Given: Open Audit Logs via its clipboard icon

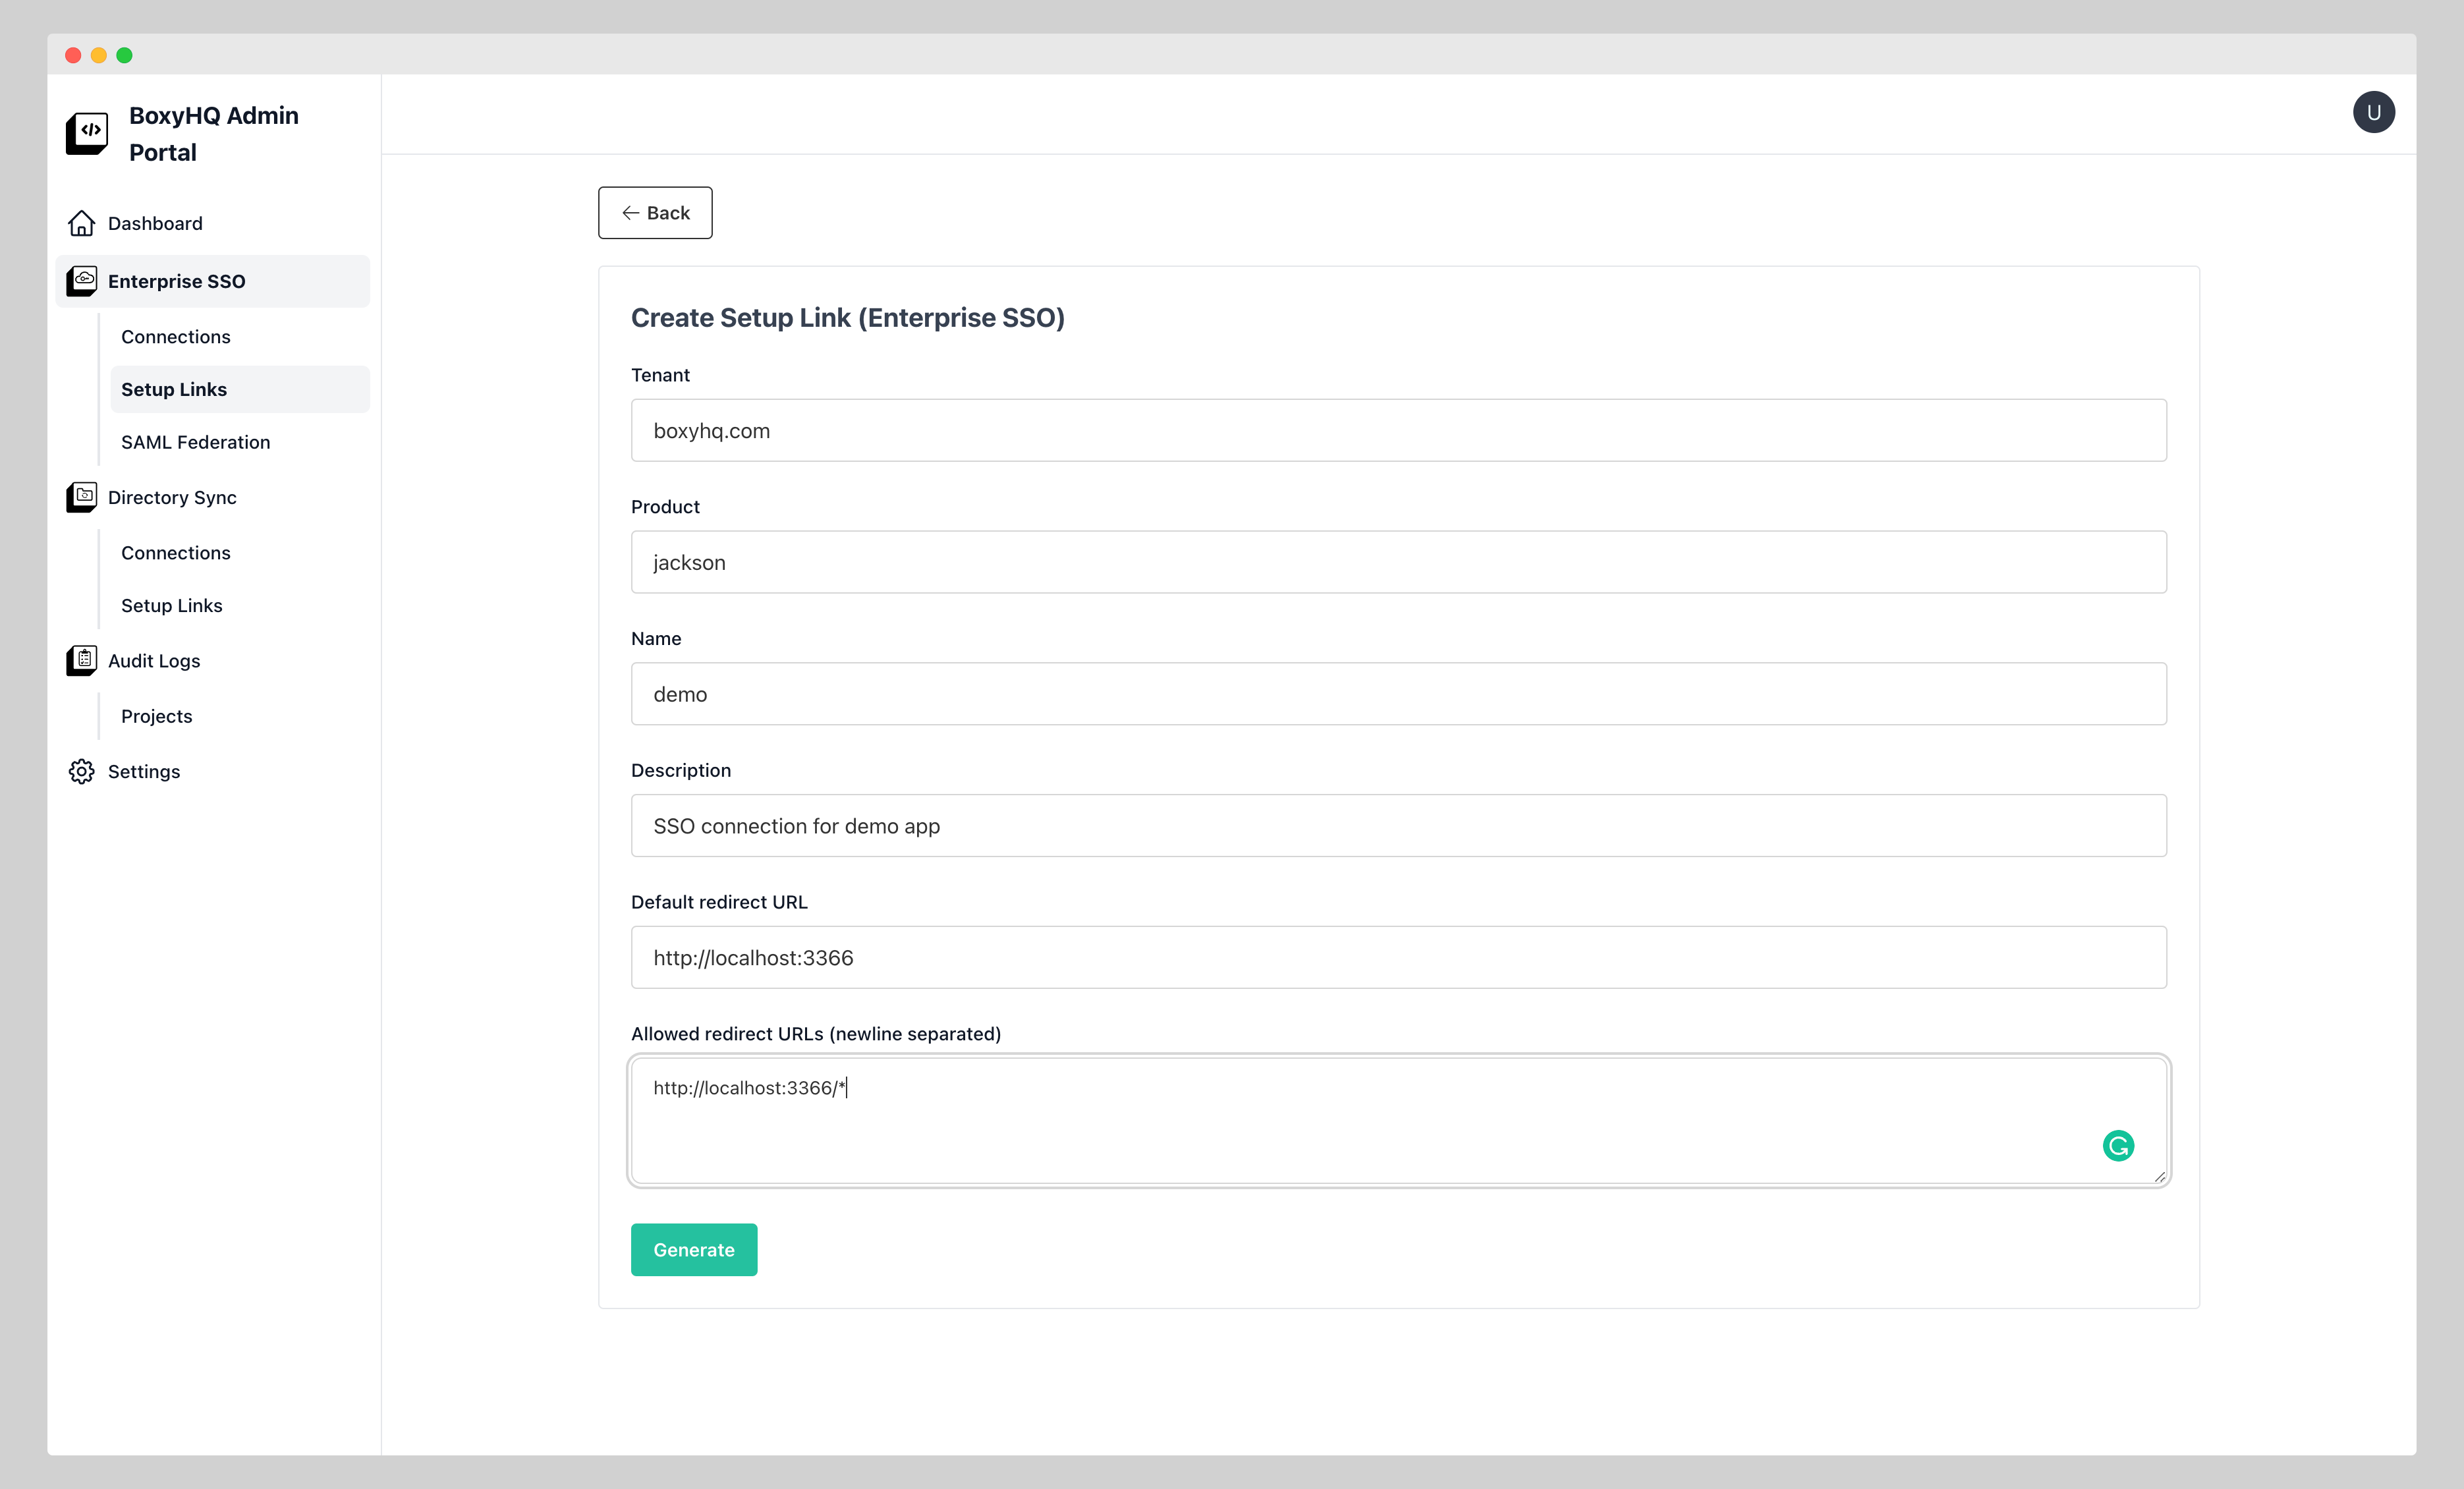Looking at the screenshot, I should coord(81,660).
